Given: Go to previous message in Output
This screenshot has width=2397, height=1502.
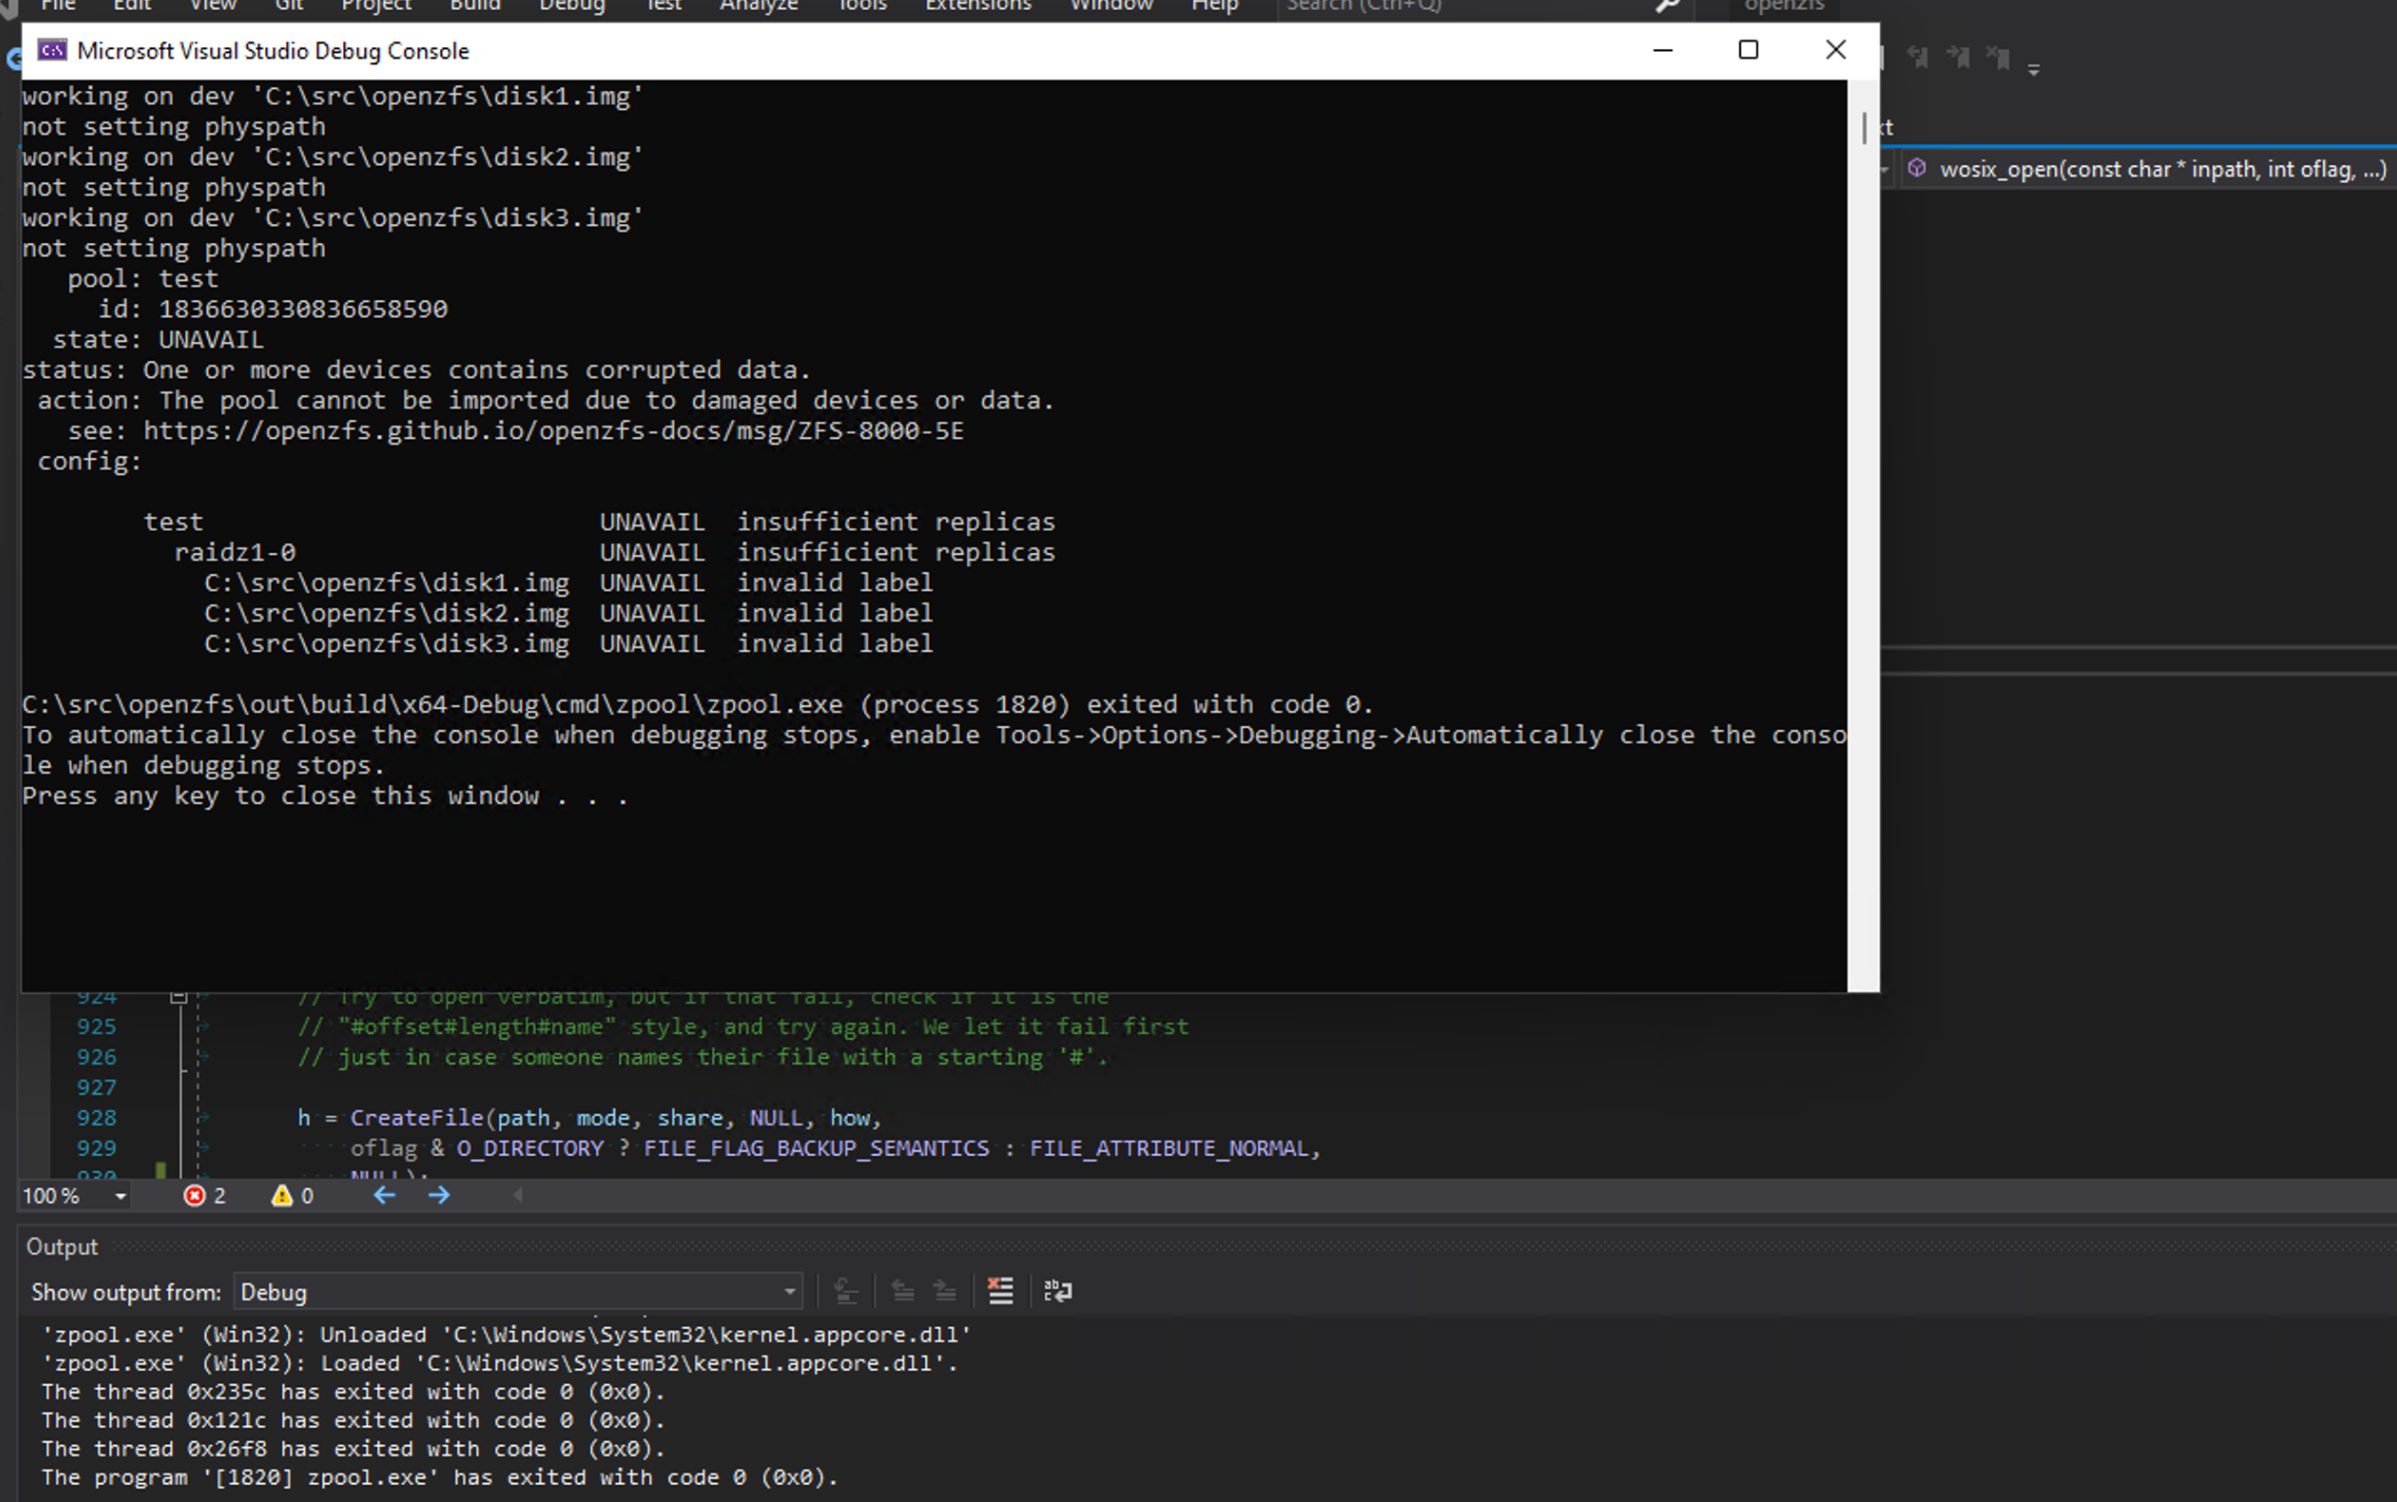Looking at the screenshot, I should [903, 1291].
